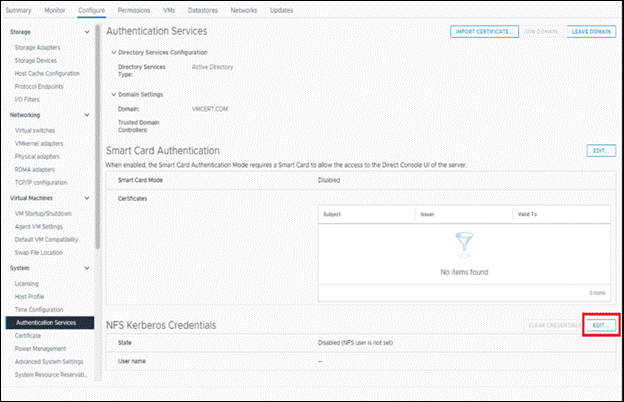Edit NFS Kerberos Credentials
Image resolution: width=624 pixels, height=402 pixels.
point(601,326)
